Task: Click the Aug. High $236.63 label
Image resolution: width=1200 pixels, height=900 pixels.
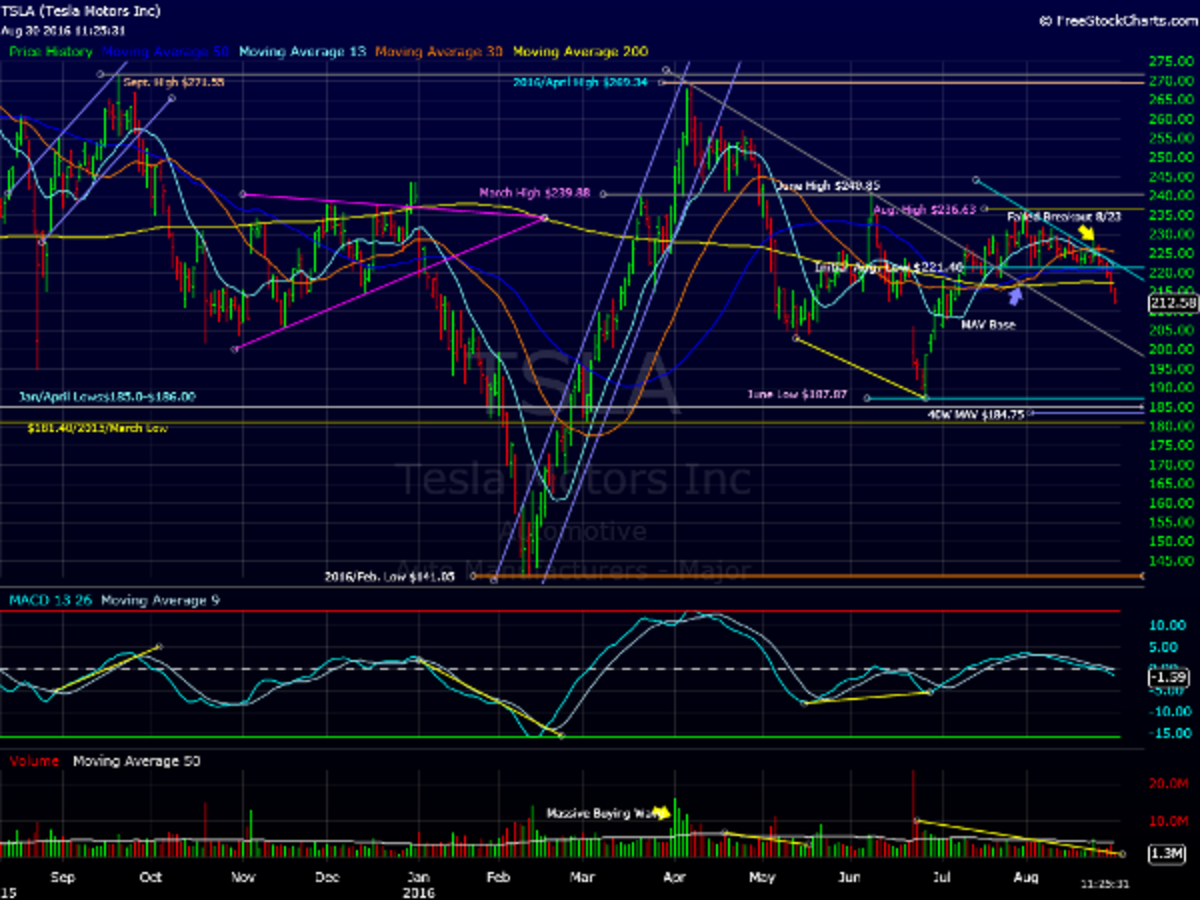Action: (x=924, y=210)
